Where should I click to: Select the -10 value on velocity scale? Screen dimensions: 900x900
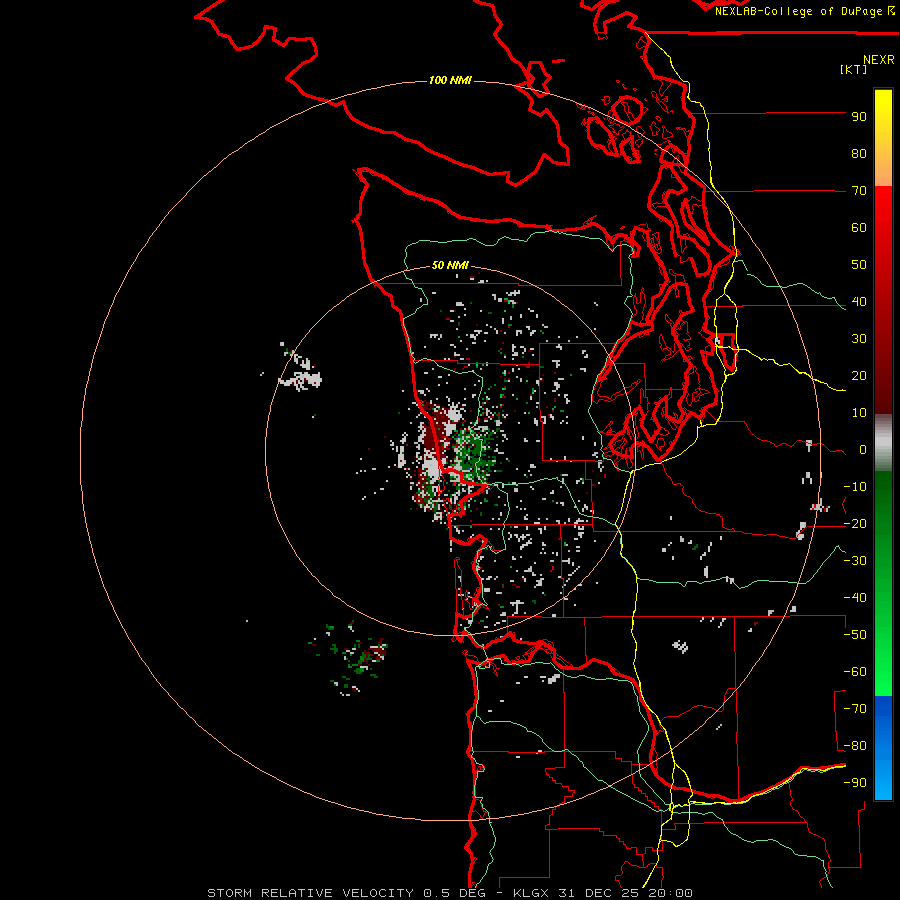(855, 487)
